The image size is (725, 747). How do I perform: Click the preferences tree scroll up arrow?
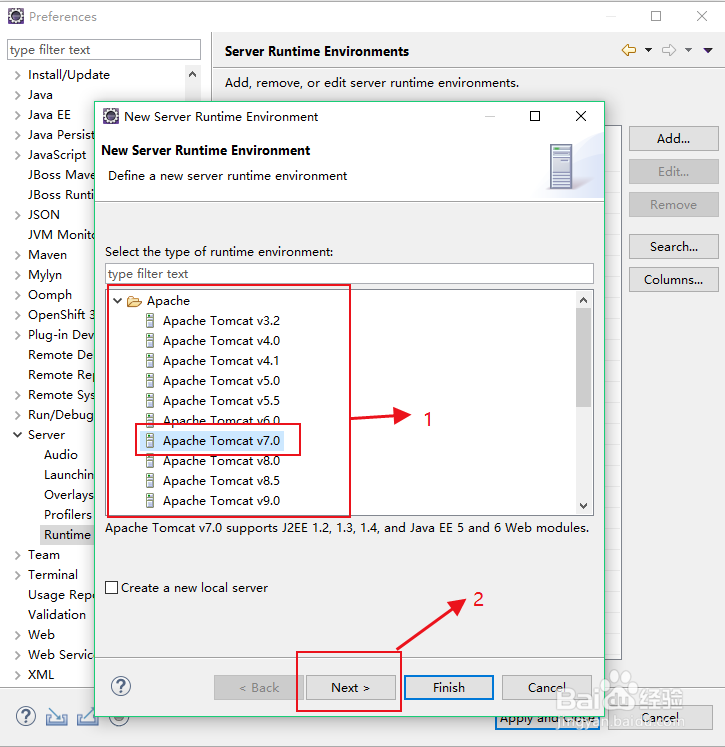192,74
